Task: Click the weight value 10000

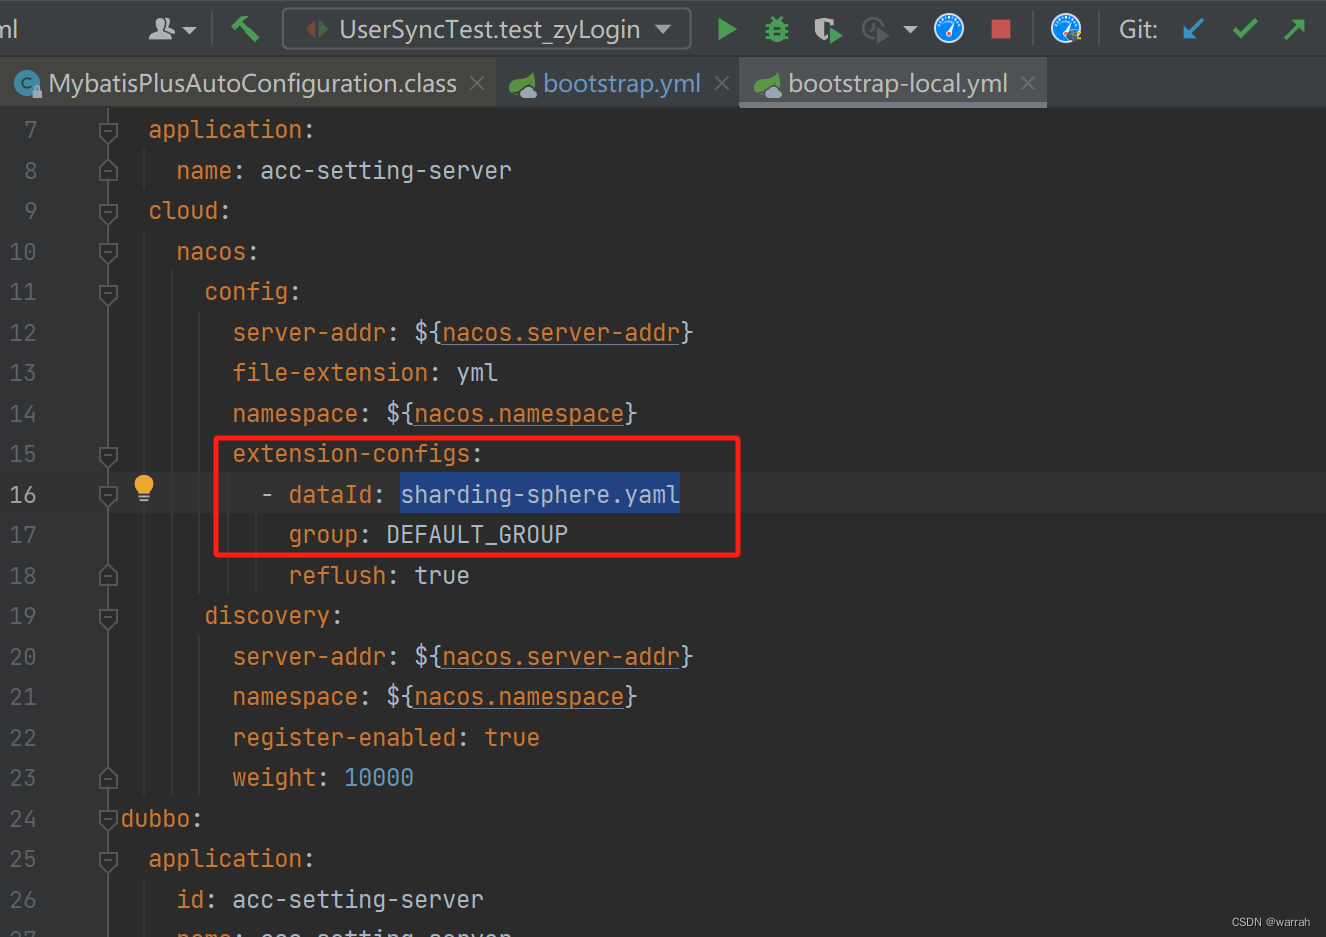Action: click(379, 777)
